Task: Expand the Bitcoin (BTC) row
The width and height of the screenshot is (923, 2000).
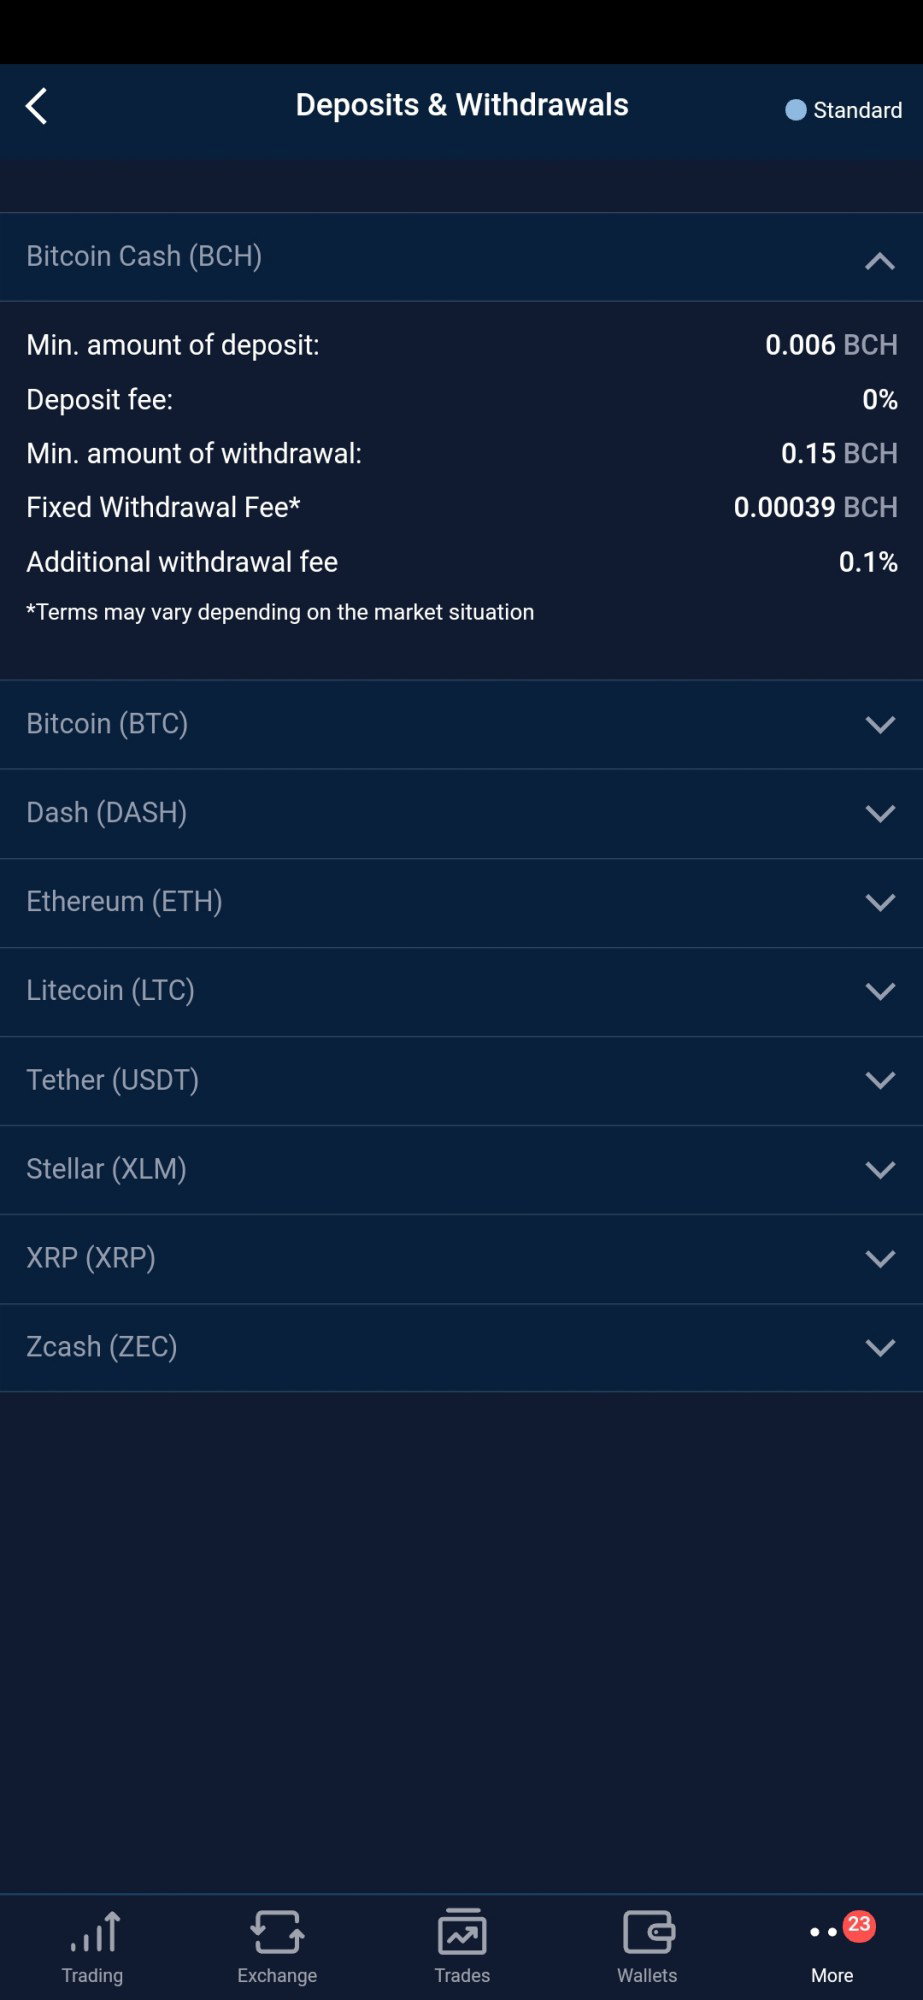Action: pyautogui.click(x=461, y=724)
